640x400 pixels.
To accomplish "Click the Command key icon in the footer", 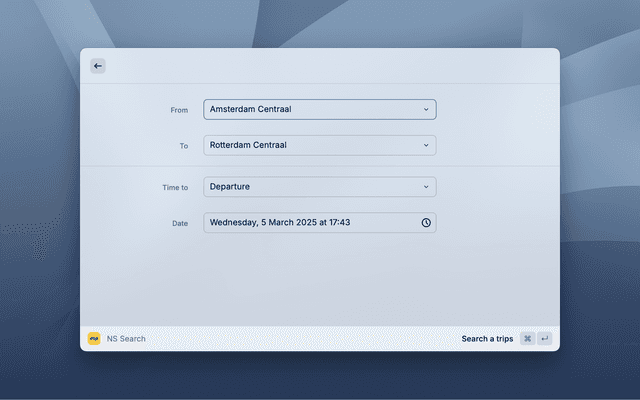I will 527,339.
